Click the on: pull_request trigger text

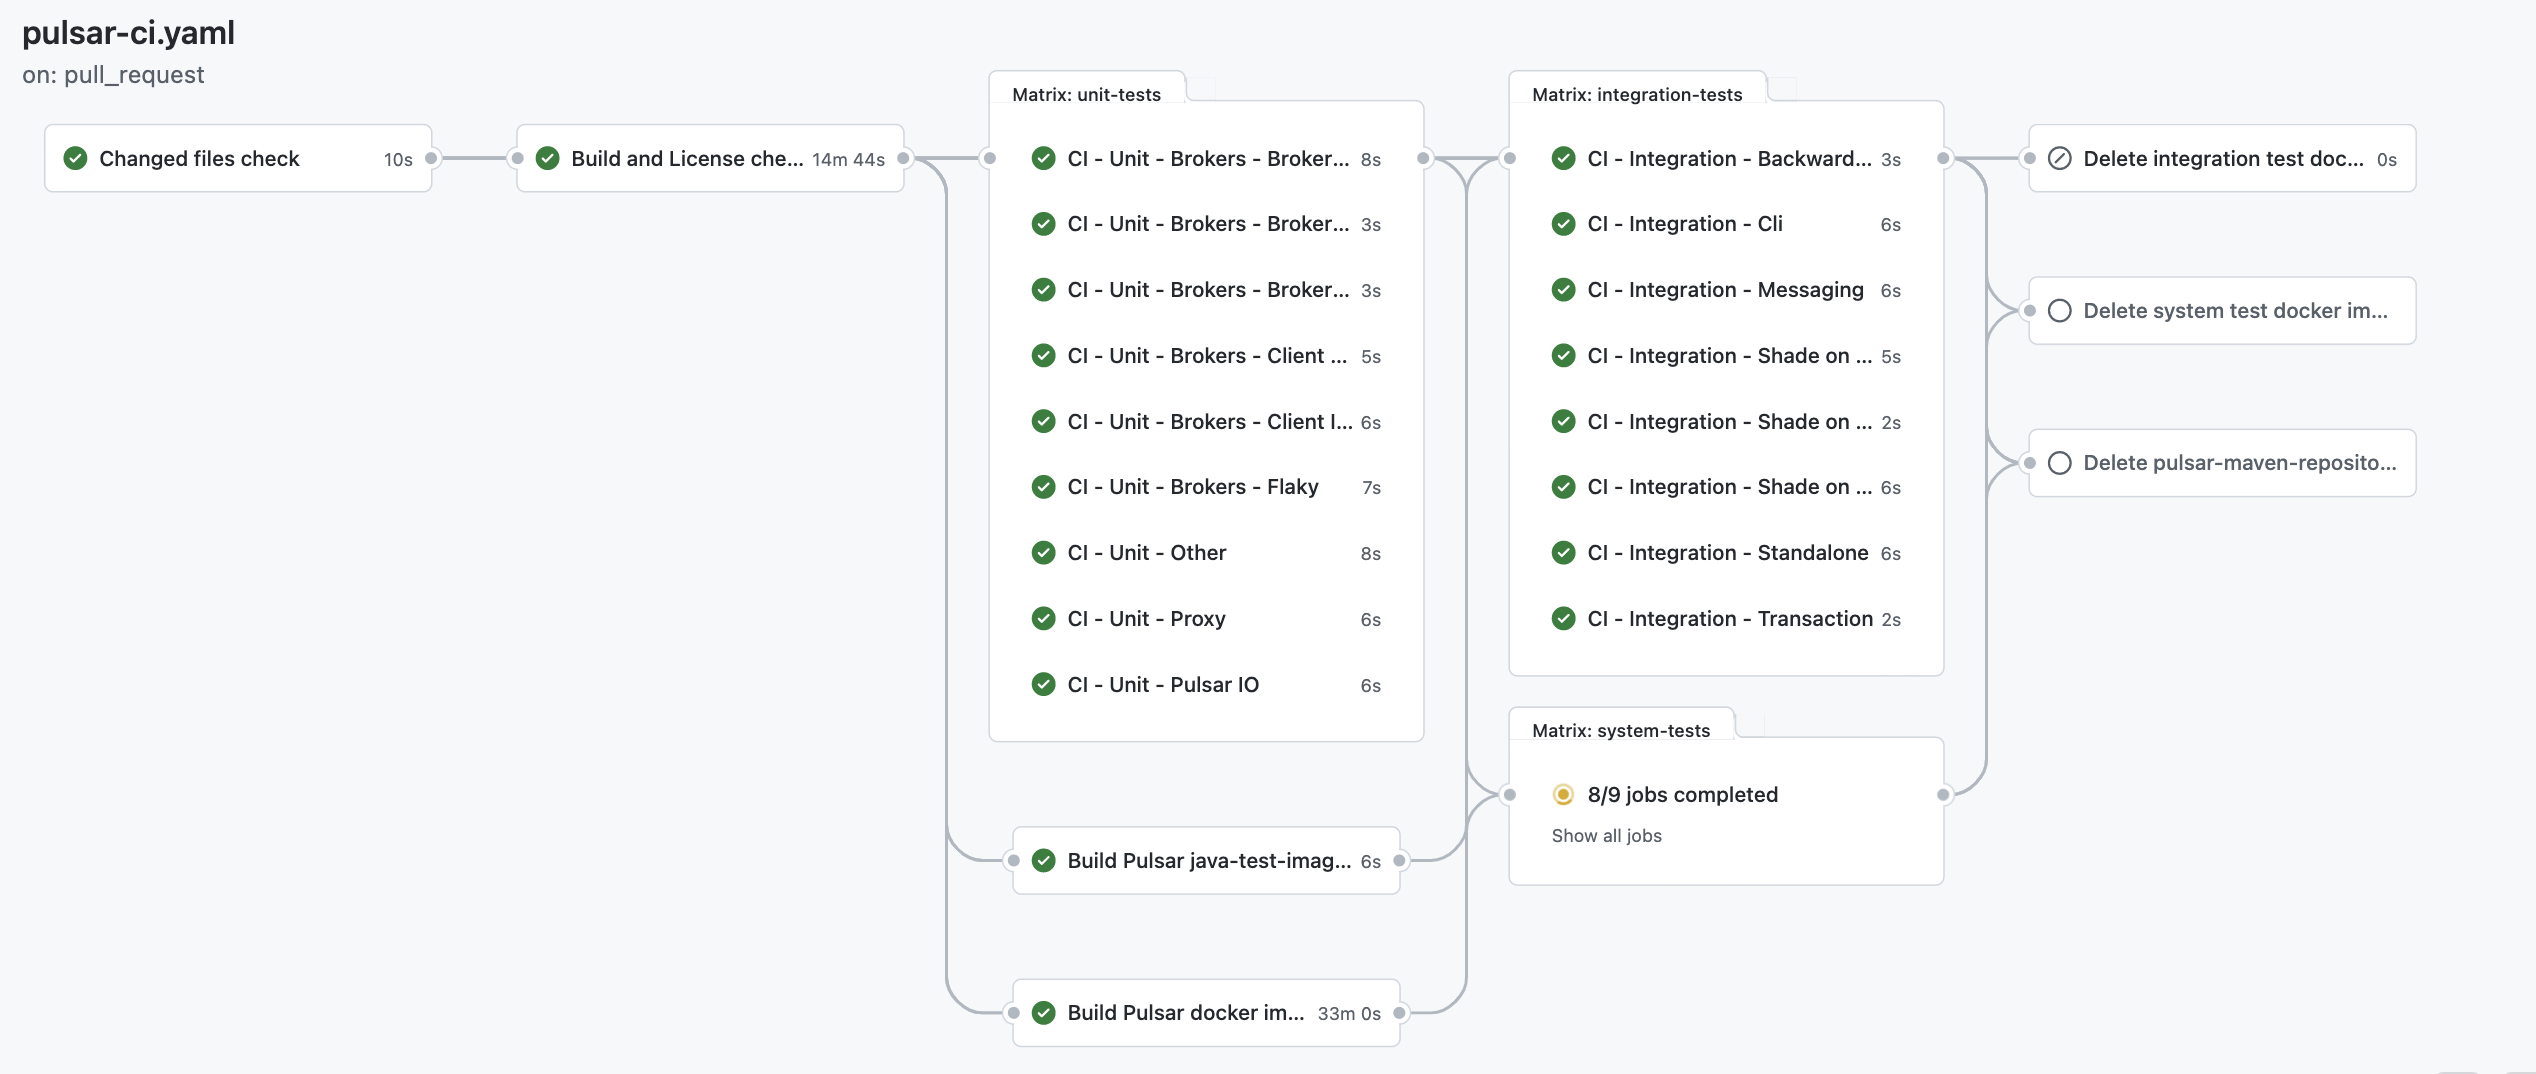pyautogui.click(x=113, y=75)
